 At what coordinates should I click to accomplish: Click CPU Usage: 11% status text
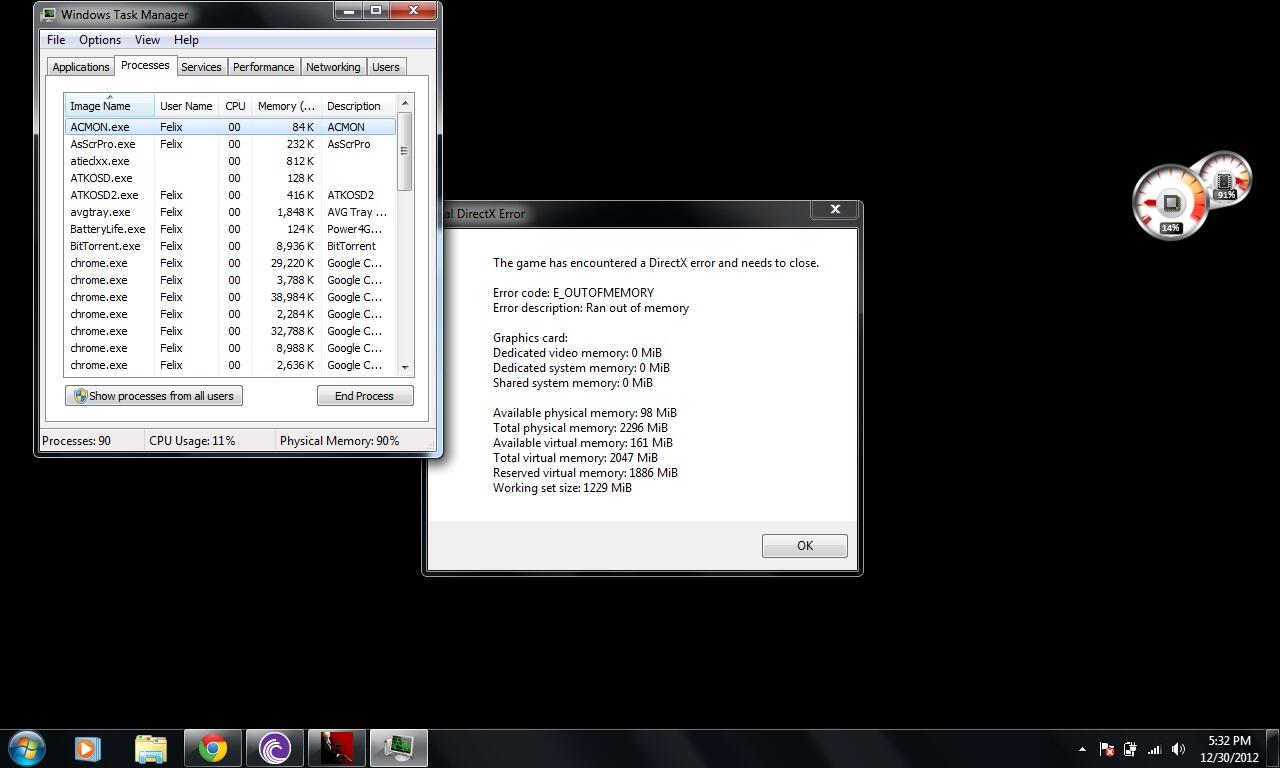[x=192, y=441]
